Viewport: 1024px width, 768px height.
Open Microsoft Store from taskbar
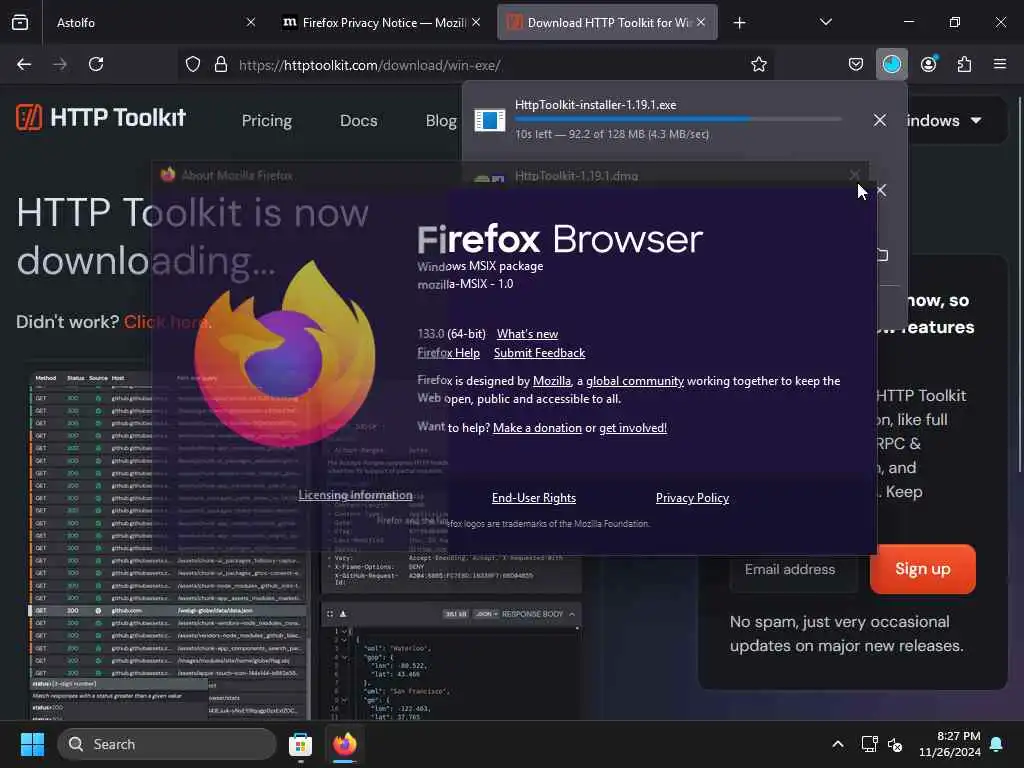tap(300, 744)
